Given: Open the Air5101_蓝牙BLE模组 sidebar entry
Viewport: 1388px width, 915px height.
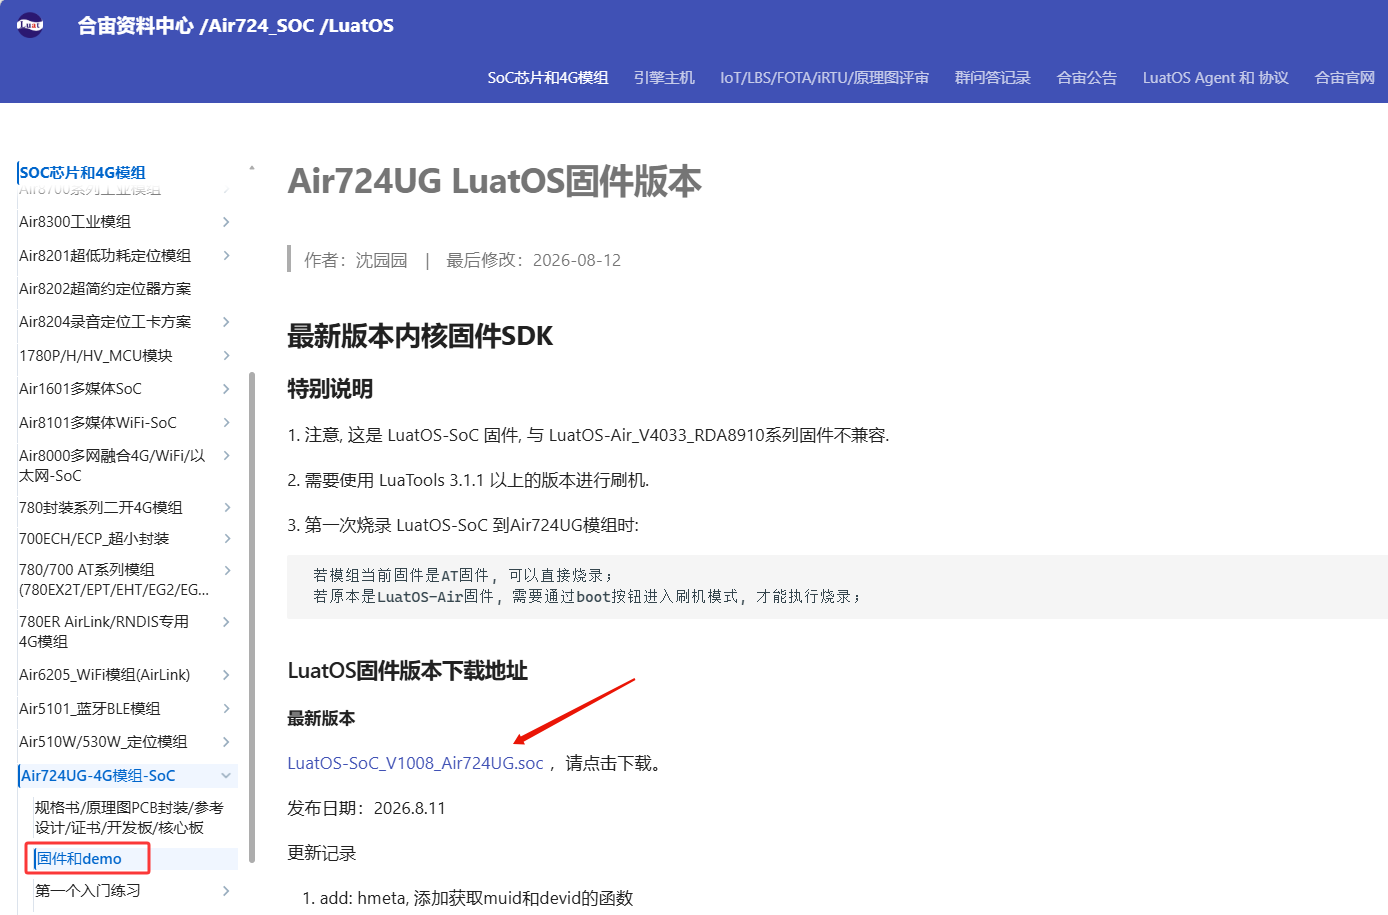Looking at the screenshot, I should pyautogui.click(x=90, y=709).
